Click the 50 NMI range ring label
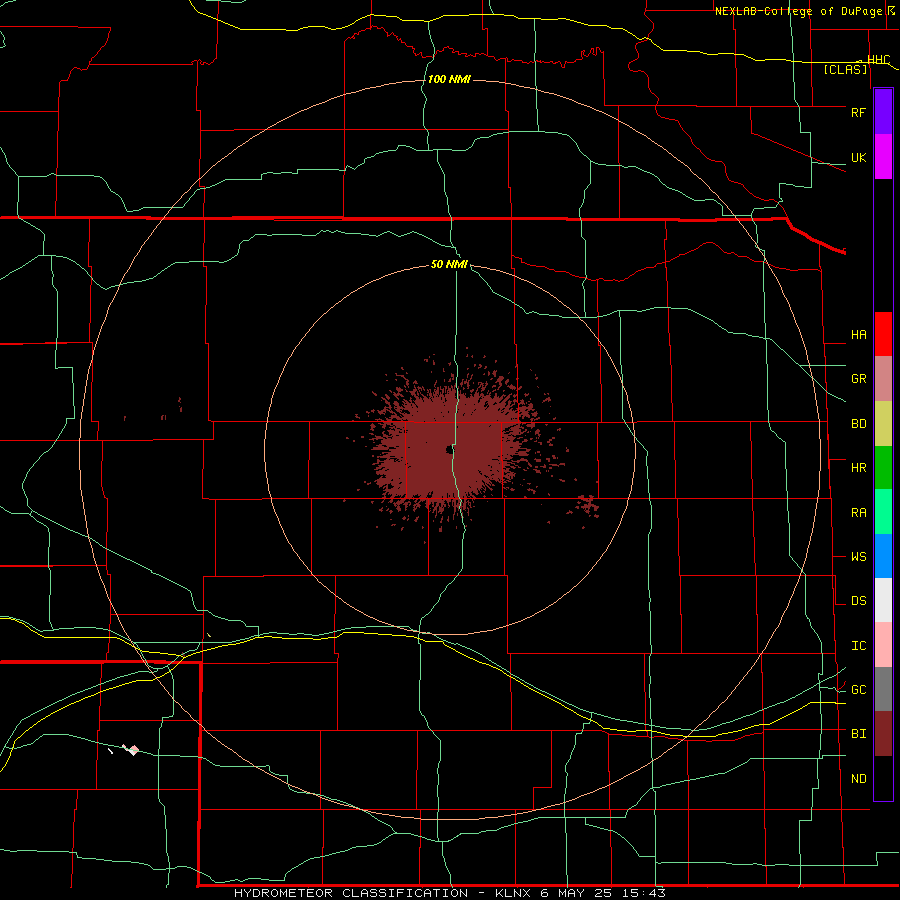This screenshot has width=900, height=900. (x=449, y=264)
